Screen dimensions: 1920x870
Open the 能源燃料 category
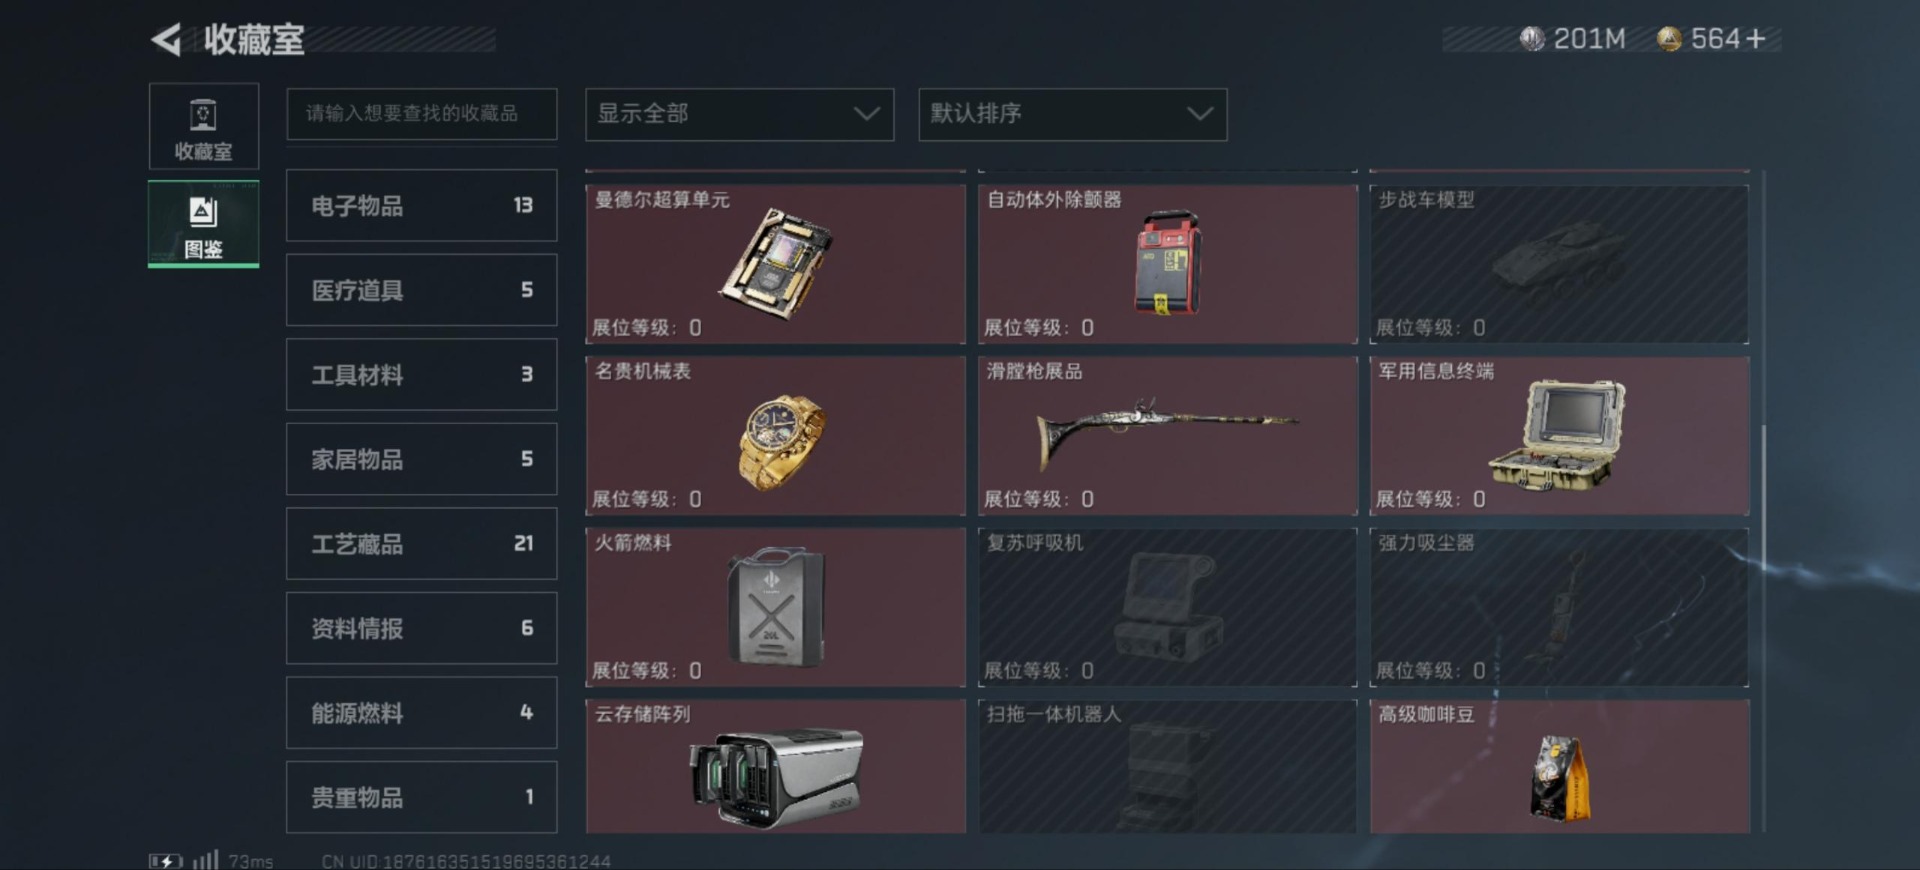(x=421, y=713)
